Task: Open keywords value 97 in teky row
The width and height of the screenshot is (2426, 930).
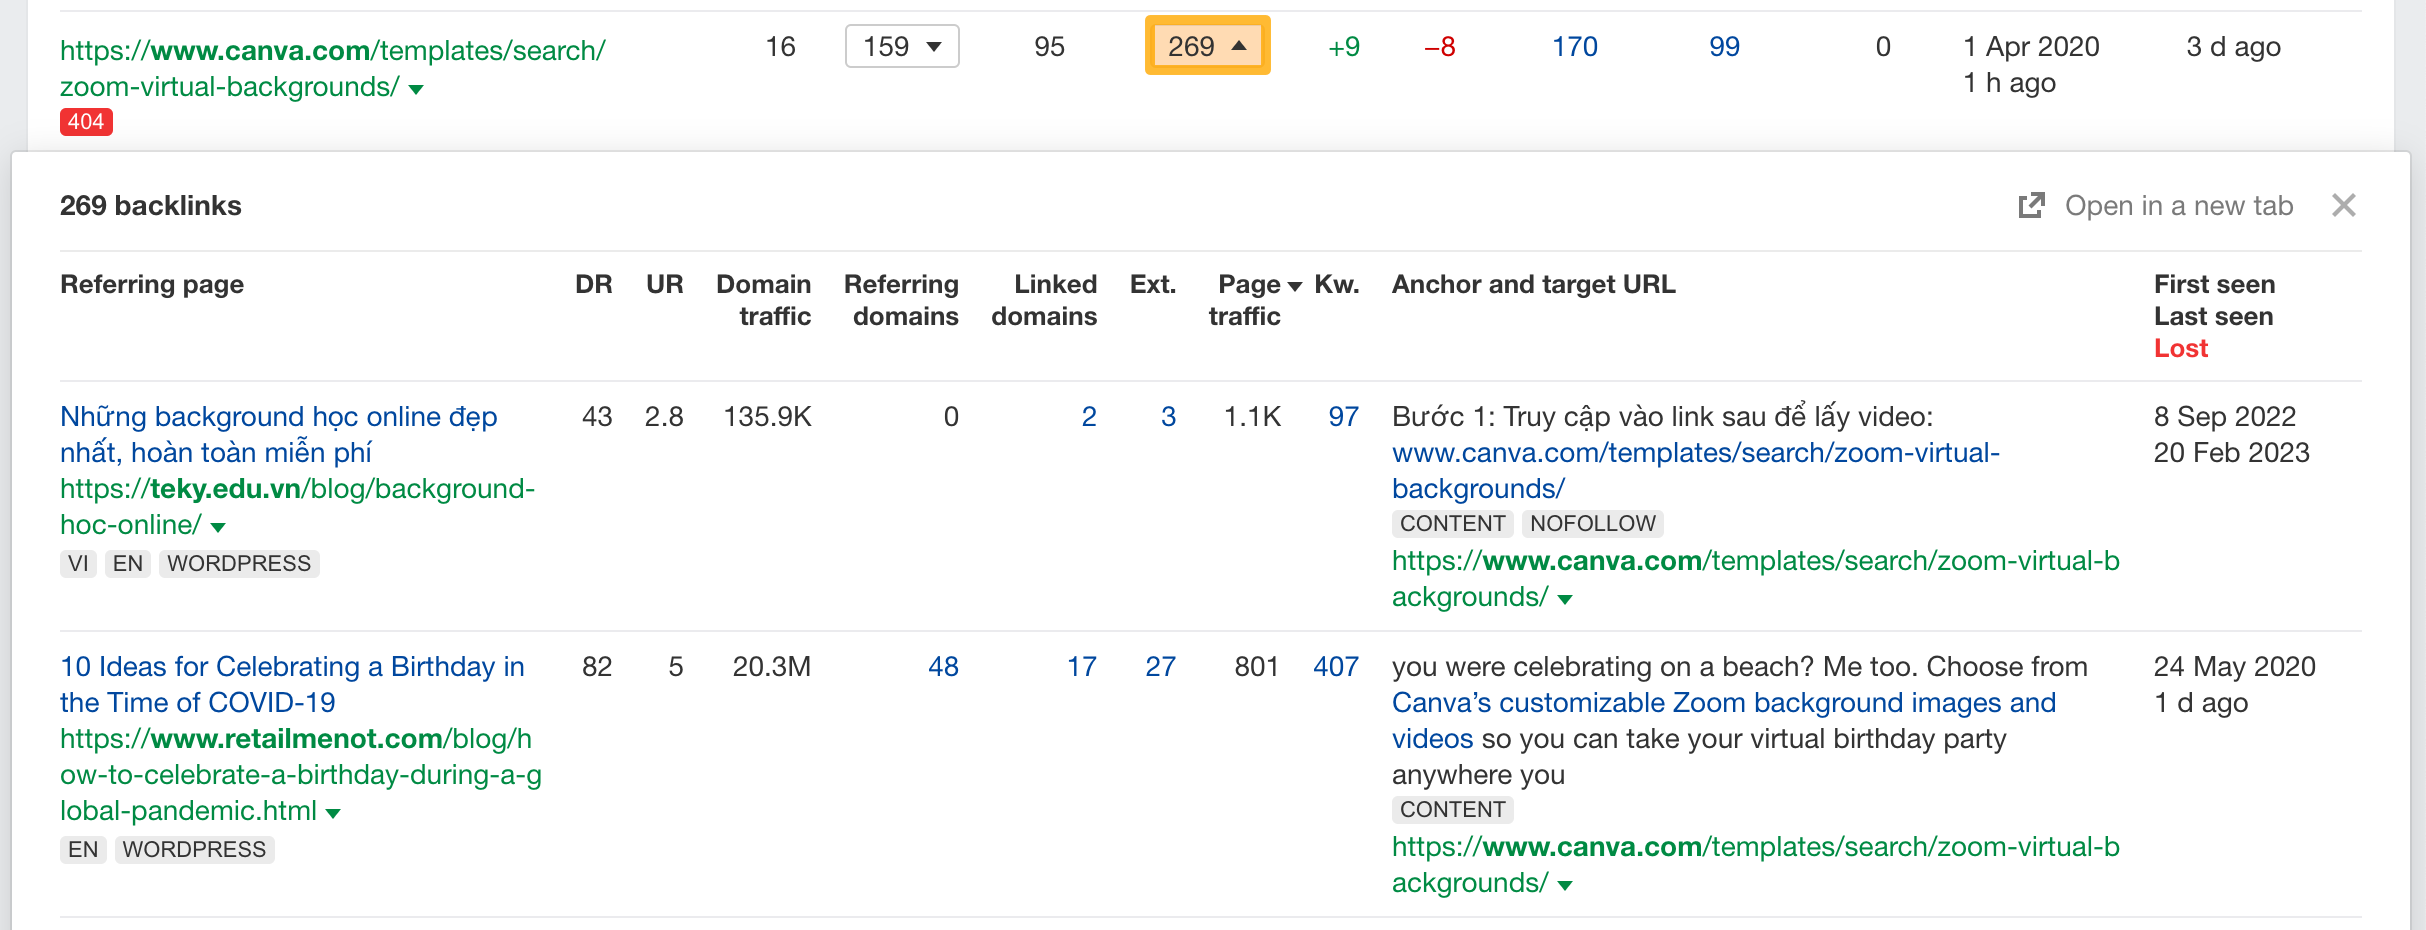Action: coord(1343,416)
